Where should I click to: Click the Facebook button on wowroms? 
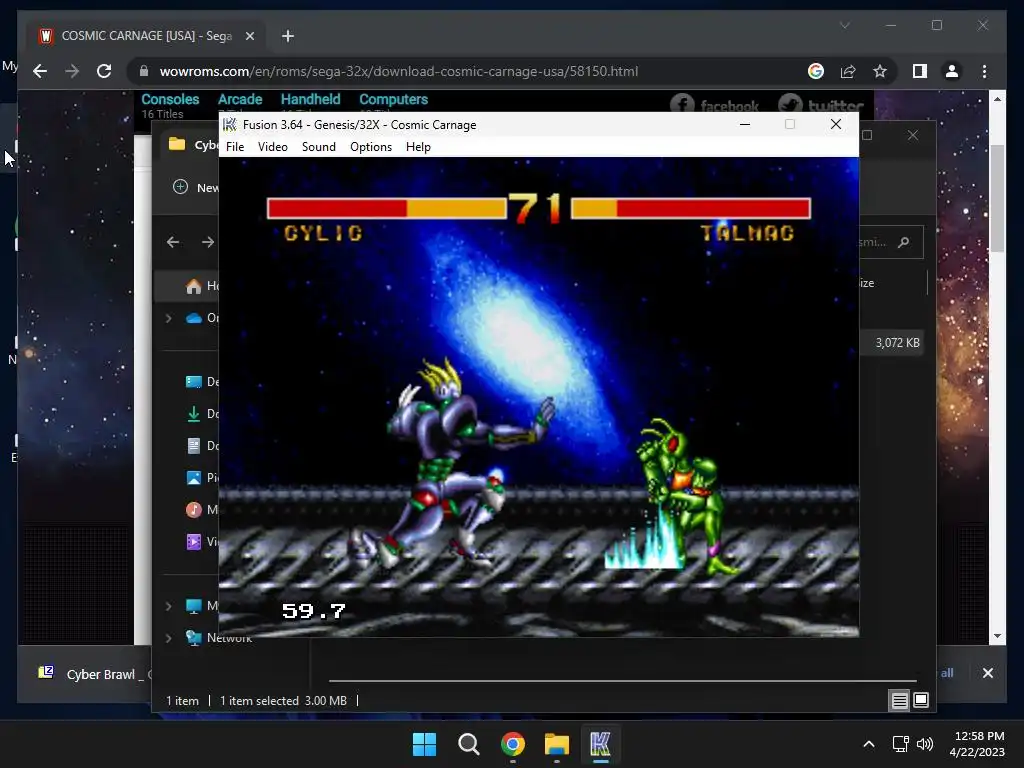point(714,104)
